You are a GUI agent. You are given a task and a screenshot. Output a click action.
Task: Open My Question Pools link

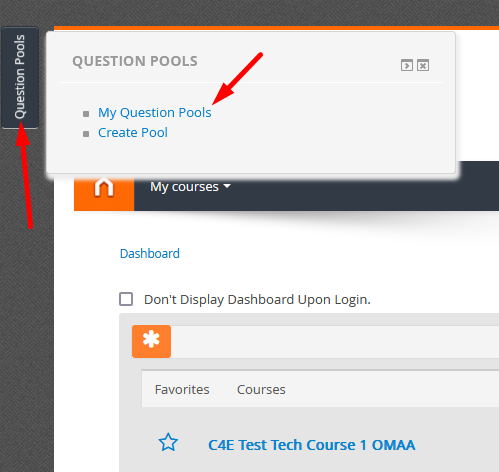click(x=155, y=113)
